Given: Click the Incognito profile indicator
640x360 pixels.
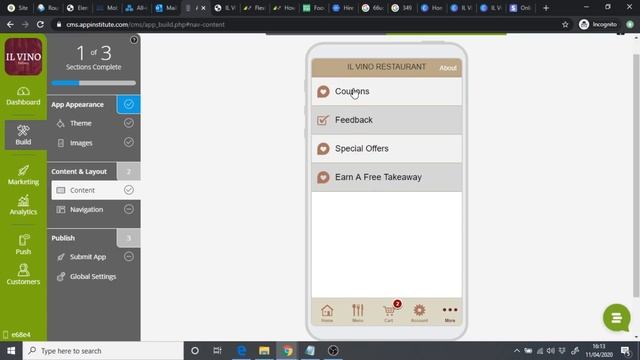Looking at the screenshot, I should pyautogui.click(x=598, y=24).
